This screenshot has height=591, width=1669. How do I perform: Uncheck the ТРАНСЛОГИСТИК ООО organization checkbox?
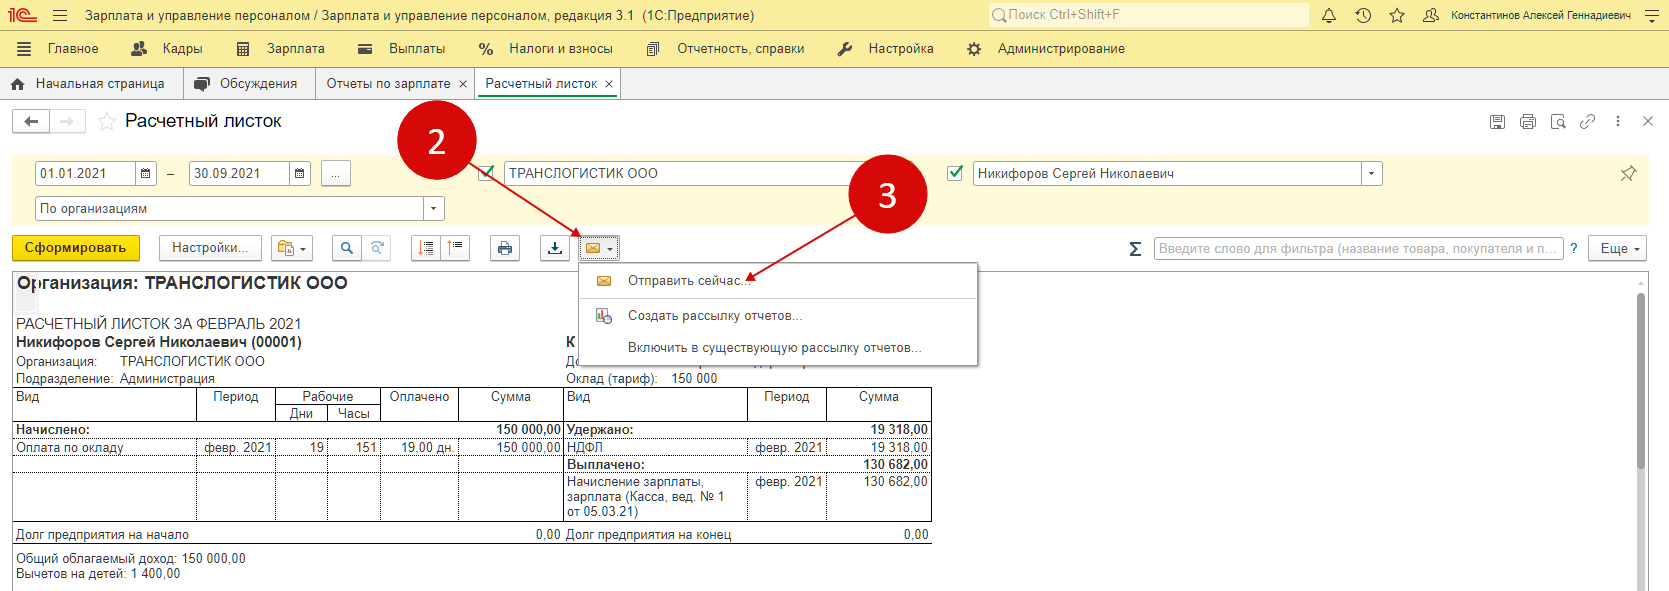pyautogui.click(x=486, y=173)
